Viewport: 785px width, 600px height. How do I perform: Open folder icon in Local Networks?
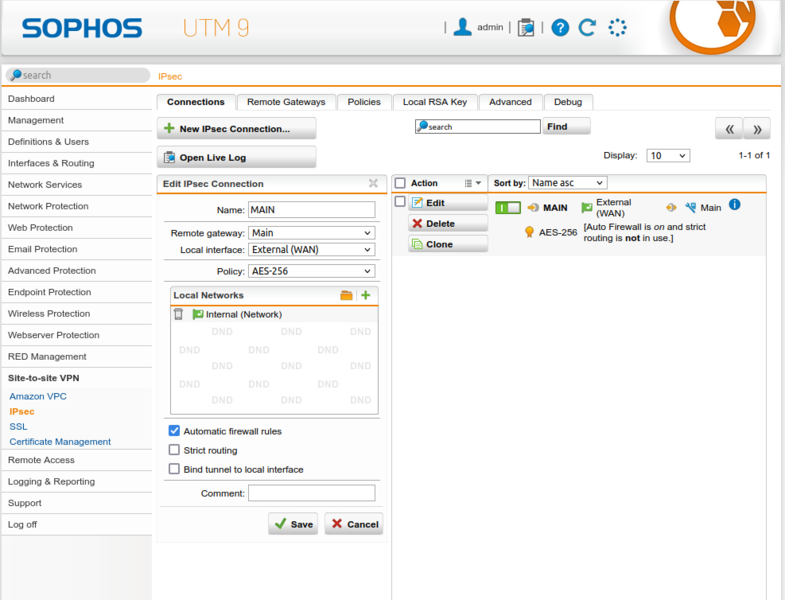[x=347, y=296]
